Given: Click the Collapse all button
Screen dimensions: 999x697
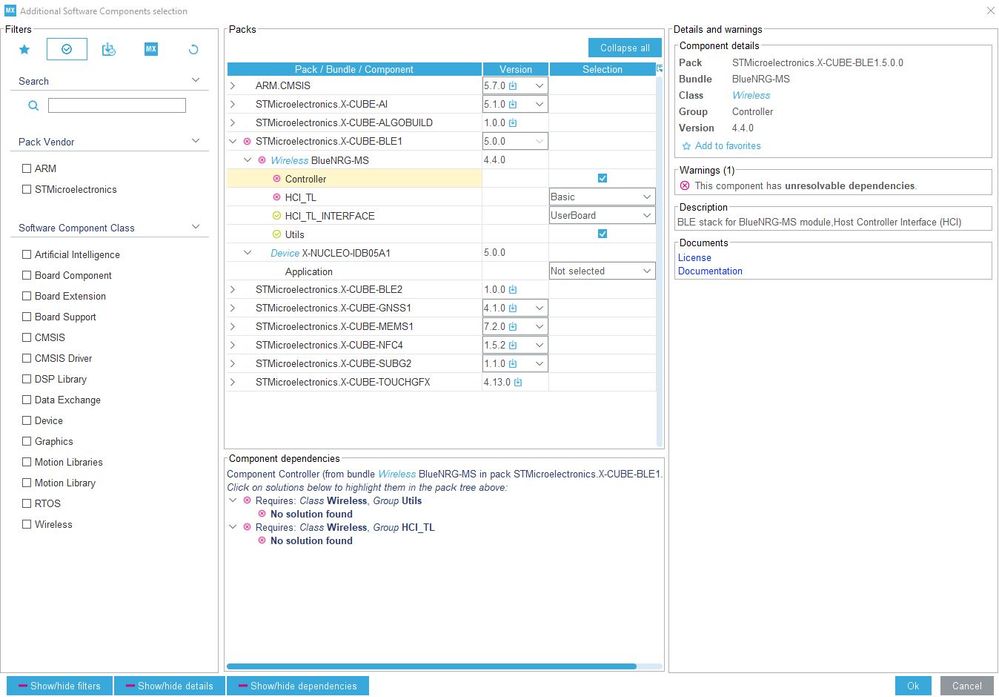Looking at the screenshot, I should (x=625, y=48).
